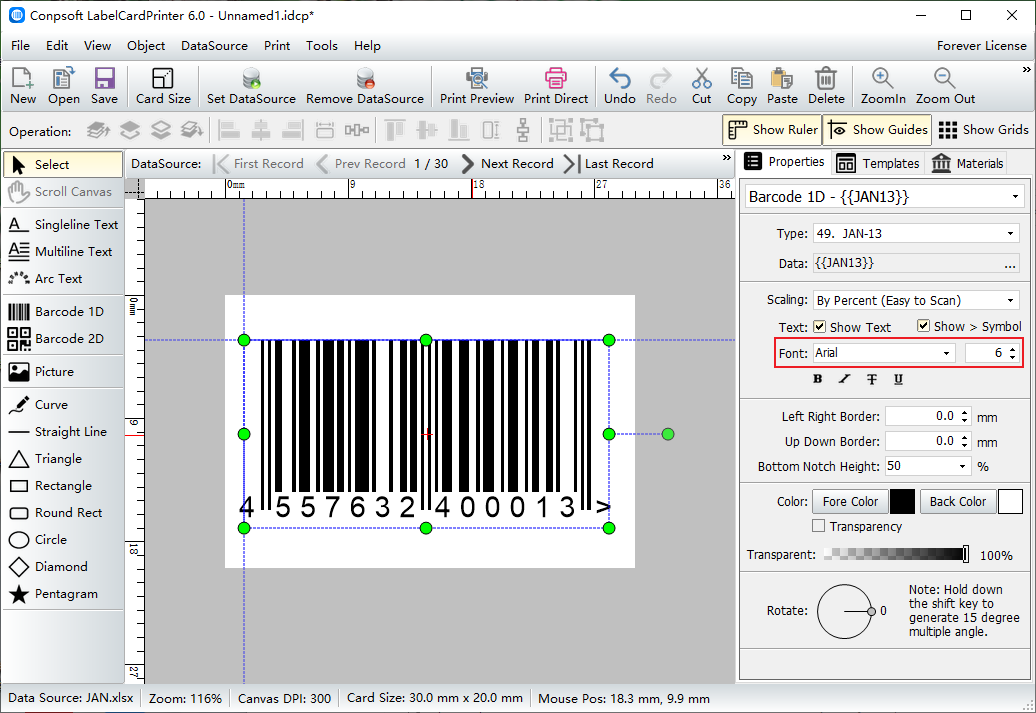Jump to Last Record

click(609, 163)
